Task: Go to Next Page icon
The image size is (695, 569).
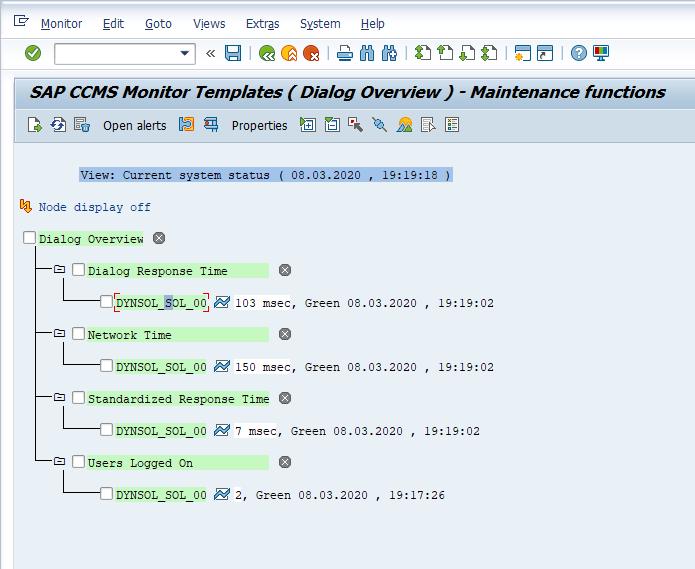Action: click(x=467, y=53)
